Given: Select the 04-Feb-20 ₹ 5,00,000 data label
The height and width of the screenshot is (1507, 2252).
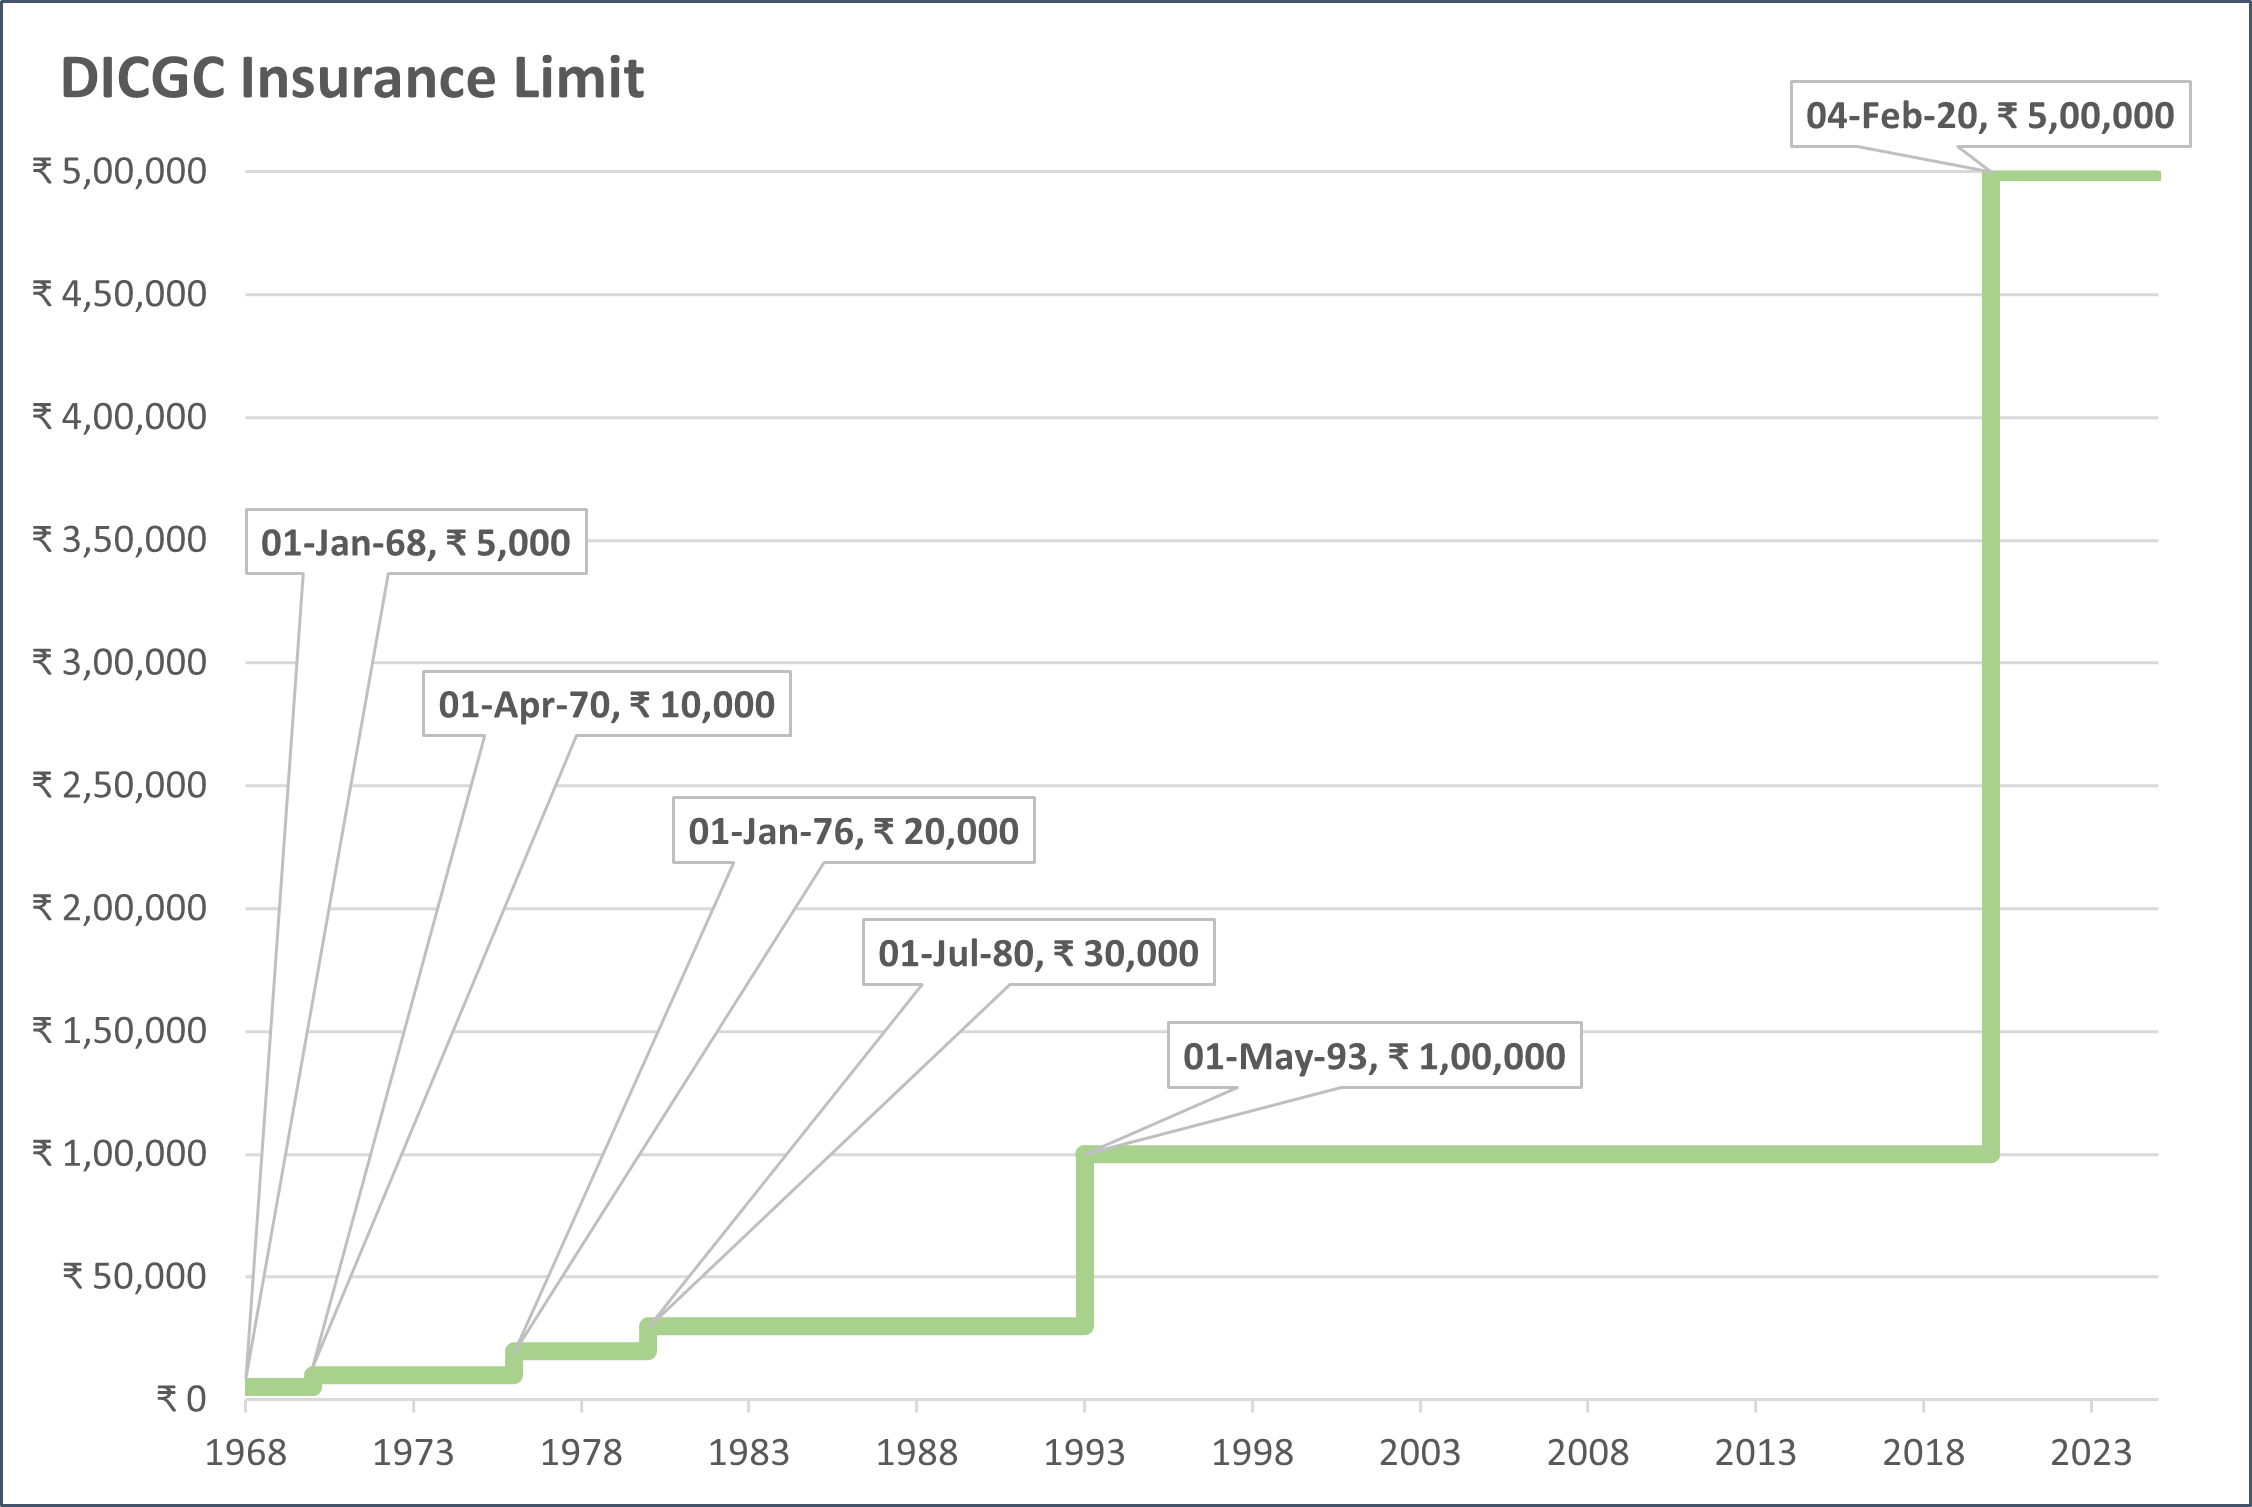Looking at the screenshot, I should tap(1989, 115).
